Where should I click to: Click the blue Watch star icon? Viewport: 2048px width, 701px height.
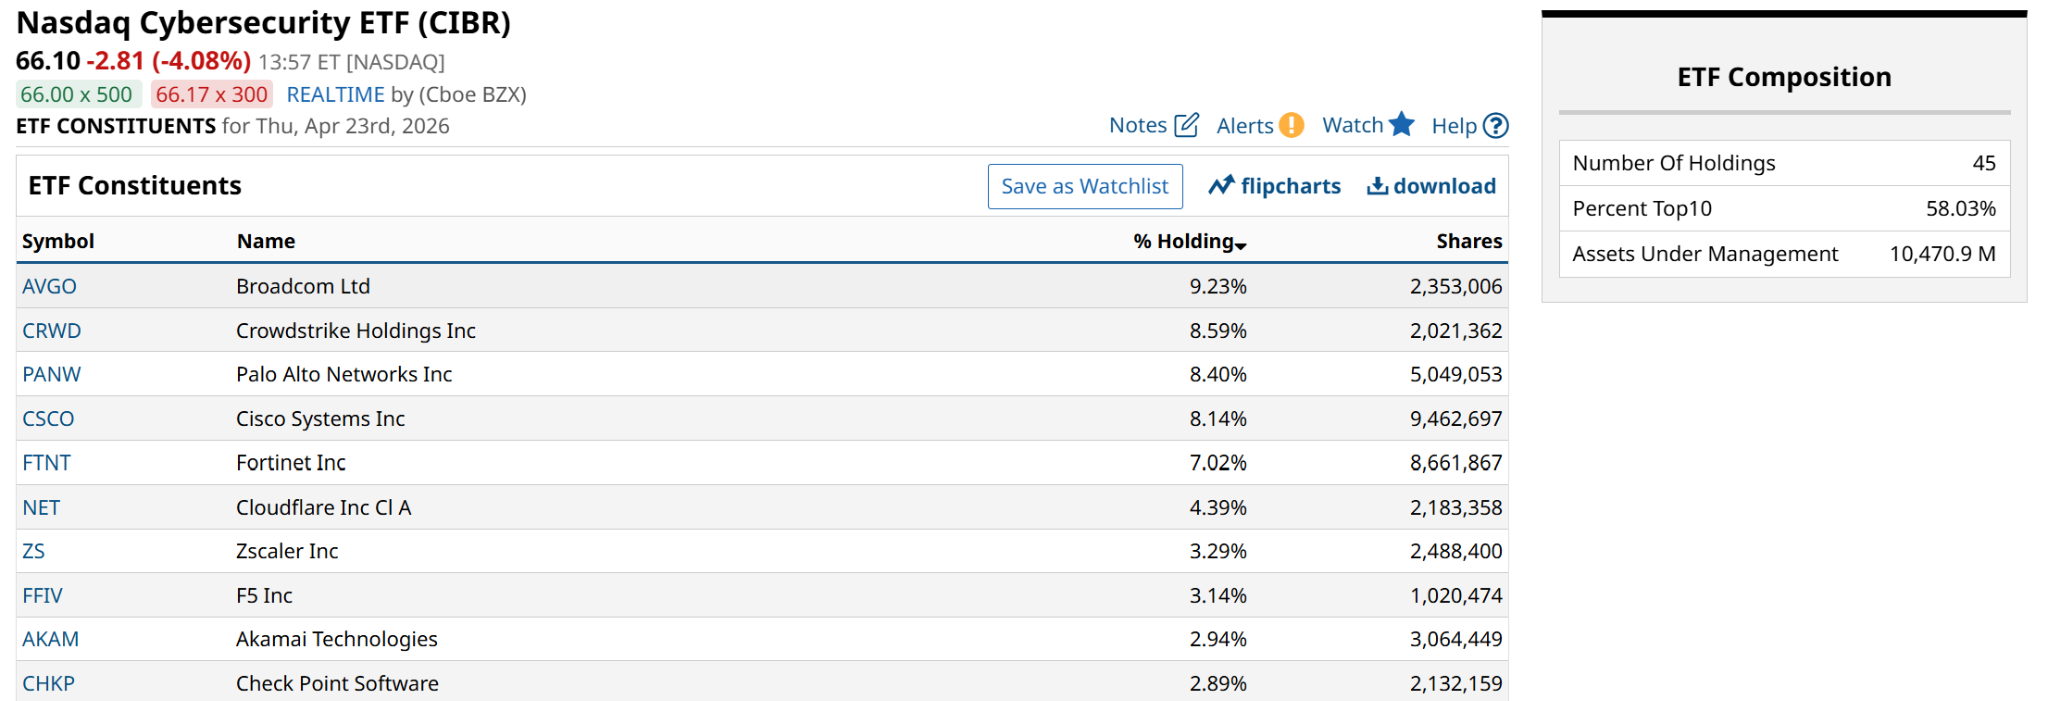[x=1402, y=124]
